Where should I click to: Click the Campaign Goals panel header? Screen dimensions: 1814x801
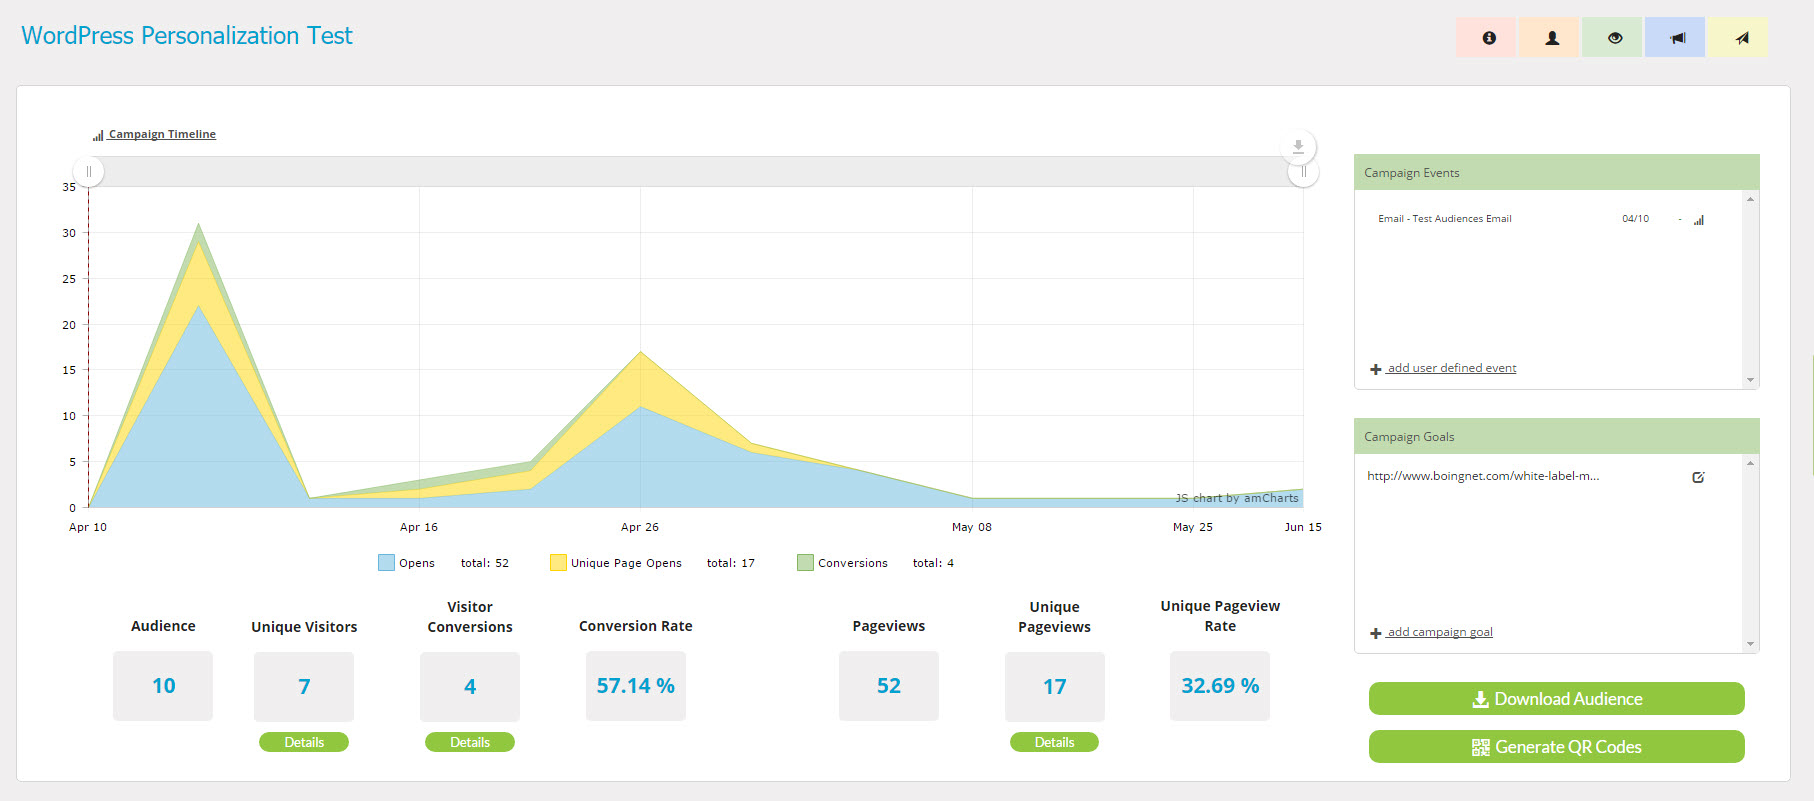coord(1556,436)
